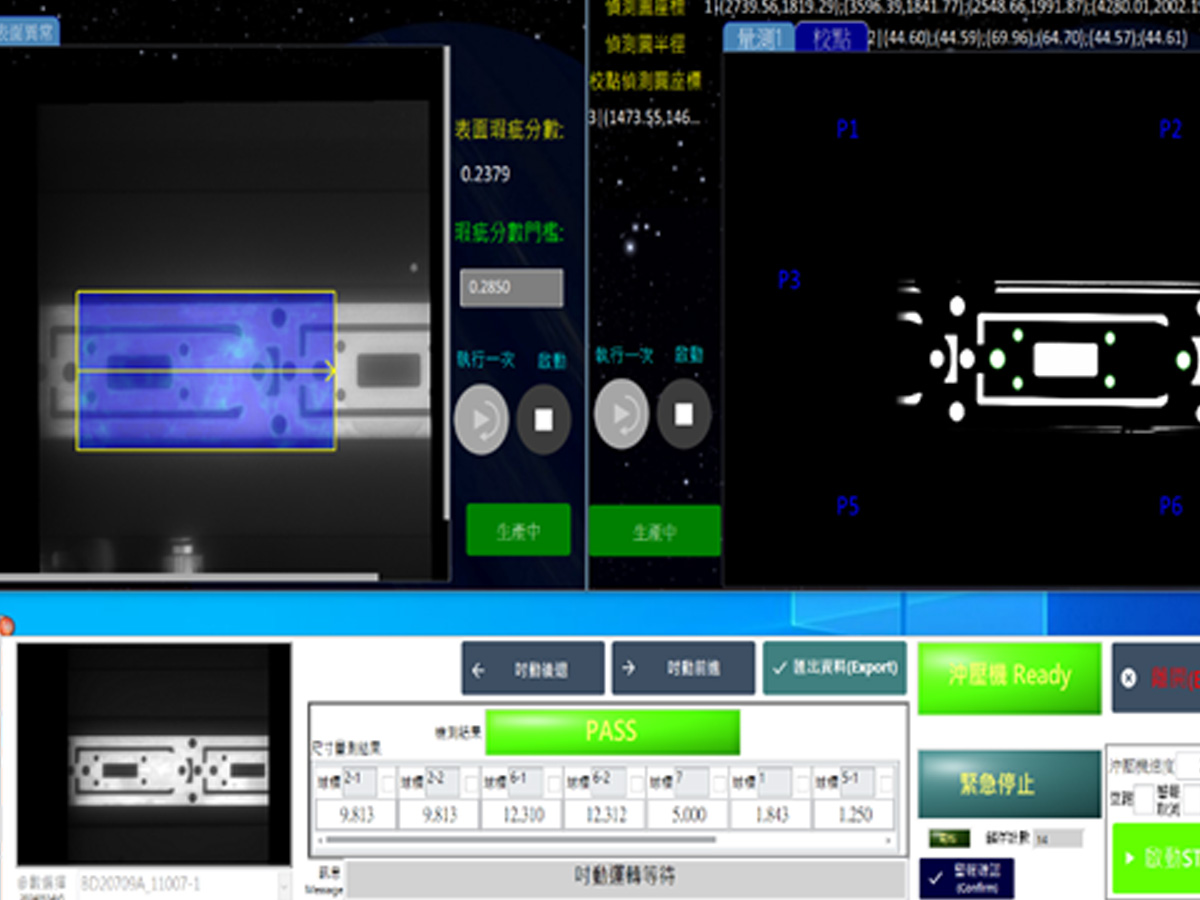Switch to the 量測1 tab

759,38
